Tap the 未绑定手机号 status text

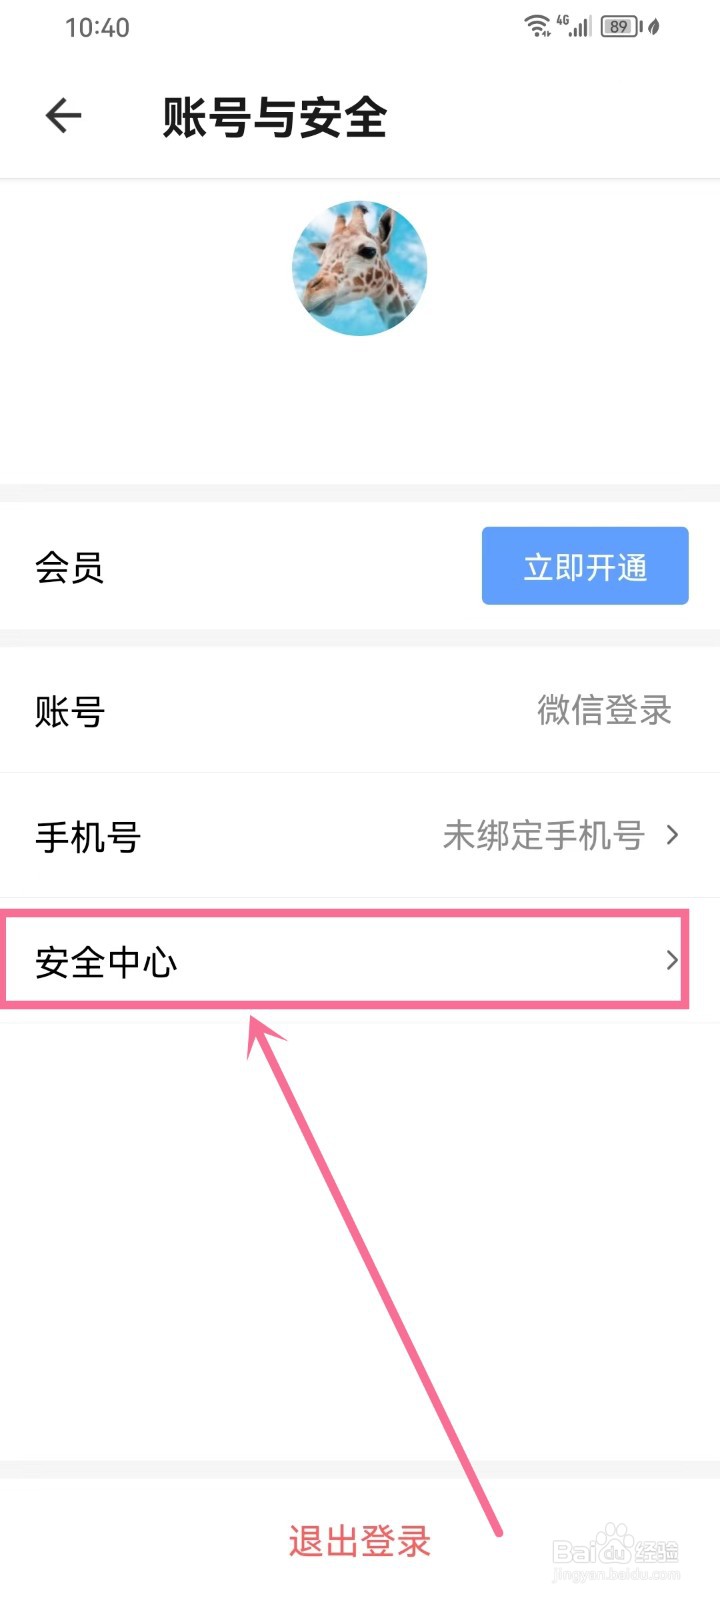click(543, 835)
